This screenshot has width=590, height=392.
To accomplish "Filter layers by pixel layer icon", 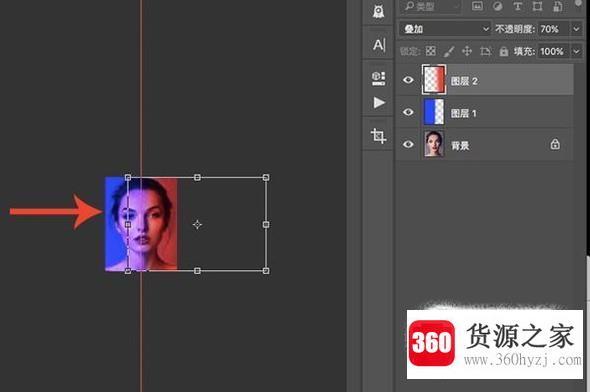I will coord(477,6).
